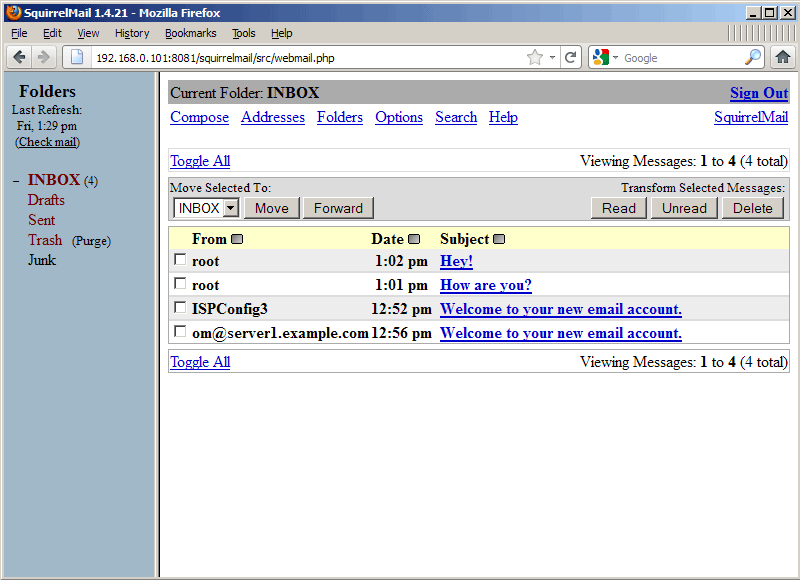Click the Reload page icon

[570, 57]
